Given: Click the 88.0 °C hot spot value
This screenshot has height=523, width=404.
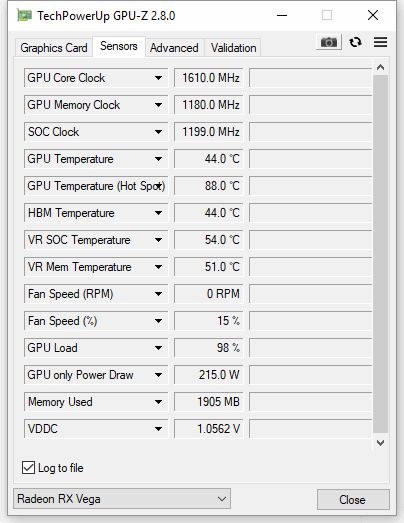Looking at the screenshot, I should 209,186.
